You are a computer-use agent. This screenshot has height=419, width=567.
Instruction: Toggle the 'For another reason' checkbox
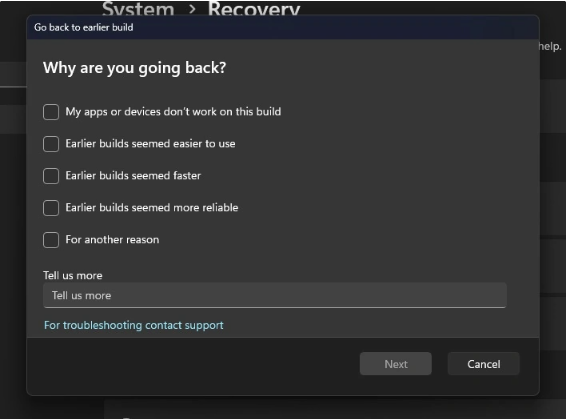pos(51,240)
